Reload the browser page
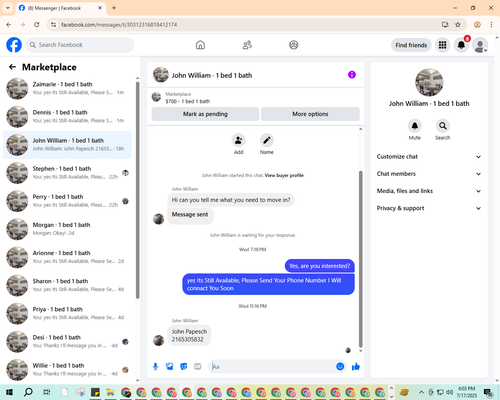Image resolution: width=500 pixels, height=400 pixels. click(37, 25)
